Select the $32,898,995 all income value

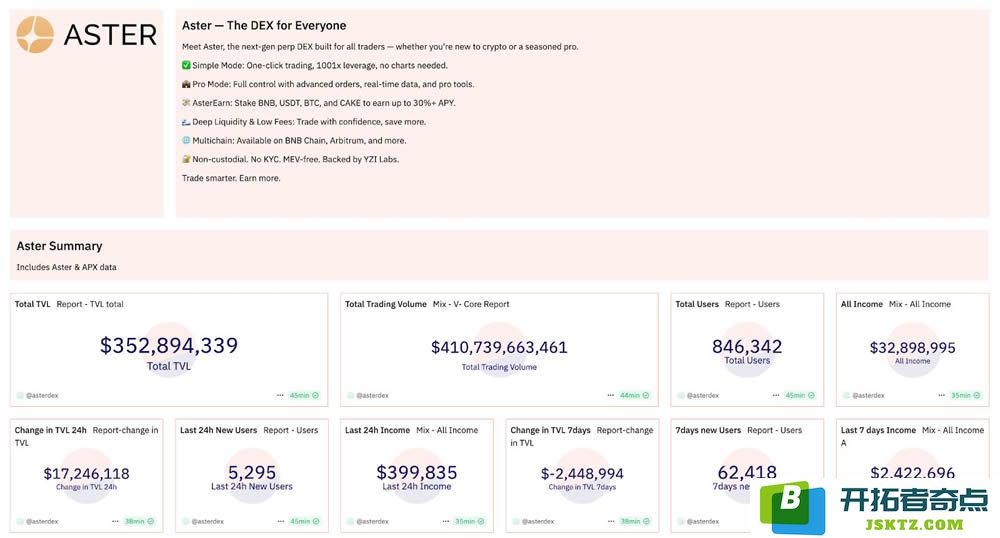913,347
